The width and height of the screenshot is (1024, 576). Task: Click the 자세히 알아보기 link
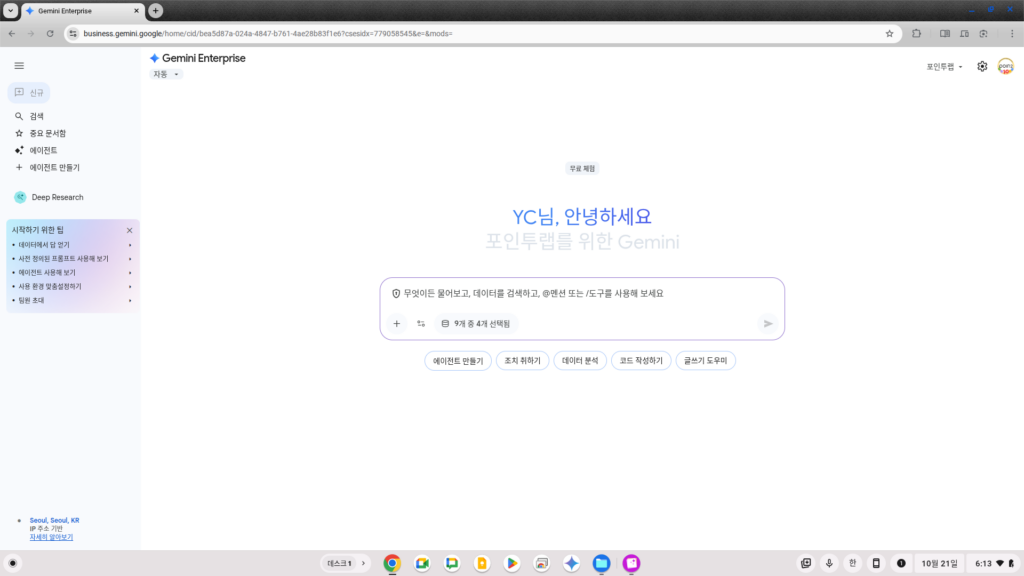tap(51, 537)
